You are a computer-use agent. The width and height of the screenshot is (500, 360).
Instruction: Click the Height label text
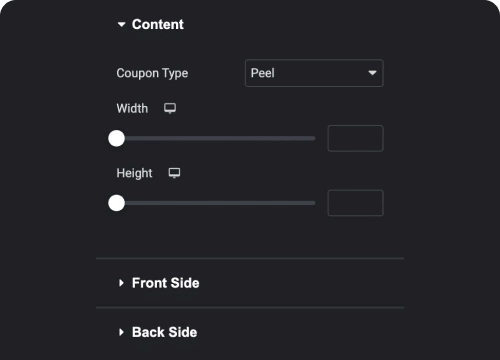click(134, 173)
